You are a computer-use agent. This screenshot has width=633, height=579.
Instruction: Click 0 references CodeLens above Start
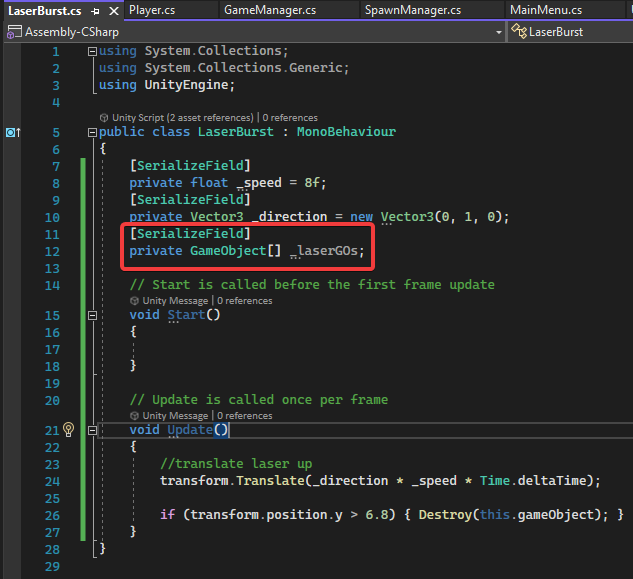245,301
